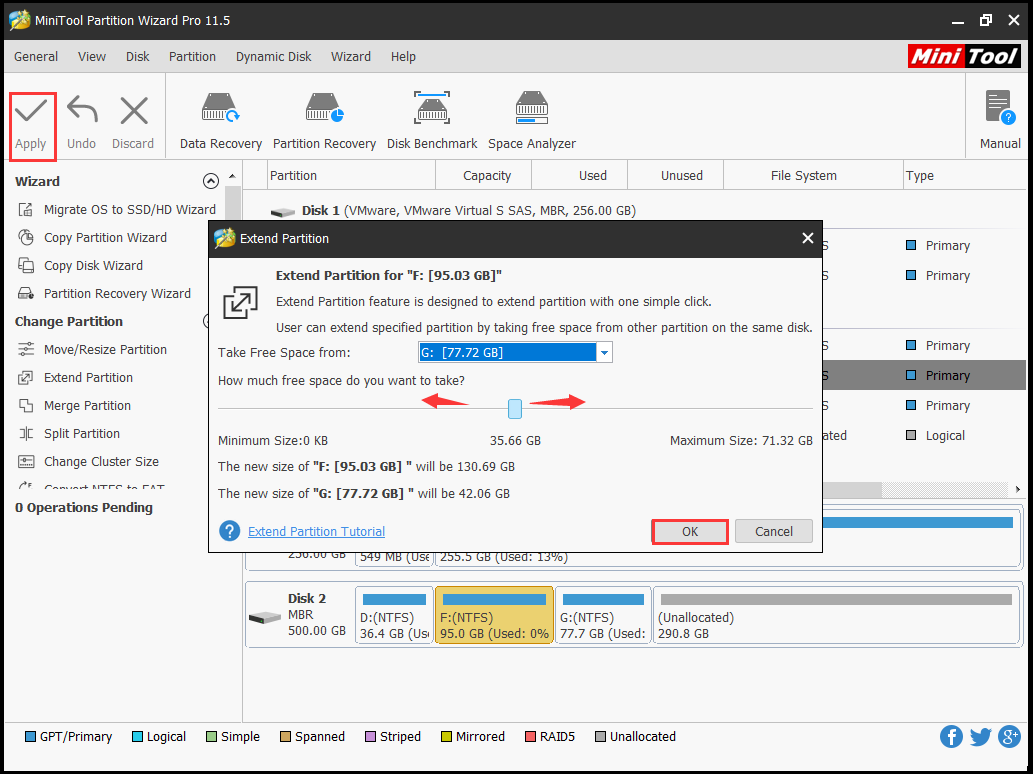Open the General menu
Screen dimensions: 1033x774
click(36, 57)
